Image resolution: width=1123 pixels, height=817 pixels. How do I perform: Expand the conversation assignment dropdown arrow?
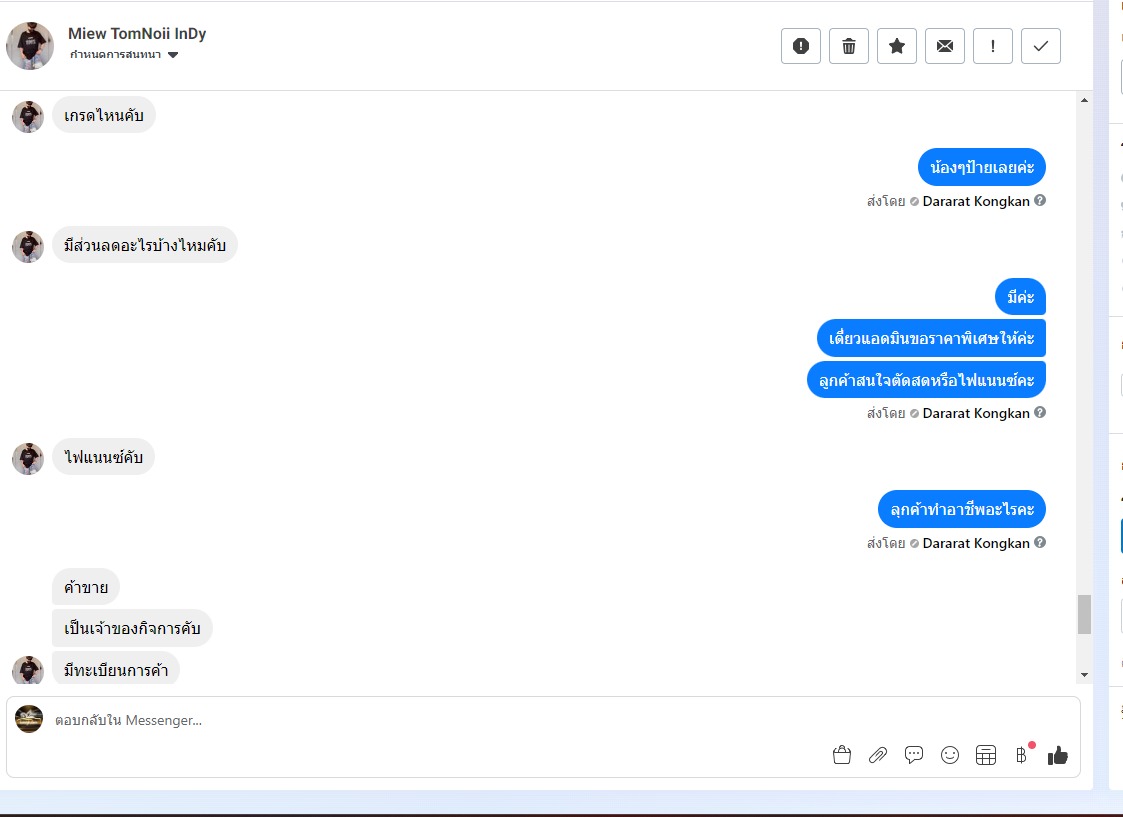(173, 55)
